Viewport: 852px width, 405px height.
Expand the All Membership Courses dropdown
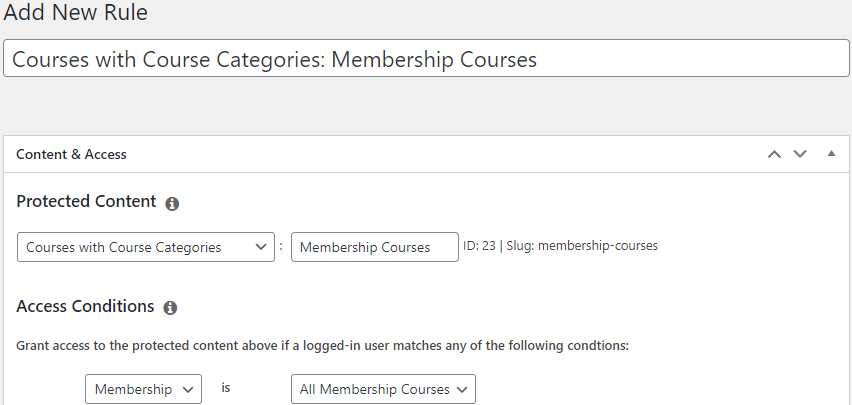(383, 389)
